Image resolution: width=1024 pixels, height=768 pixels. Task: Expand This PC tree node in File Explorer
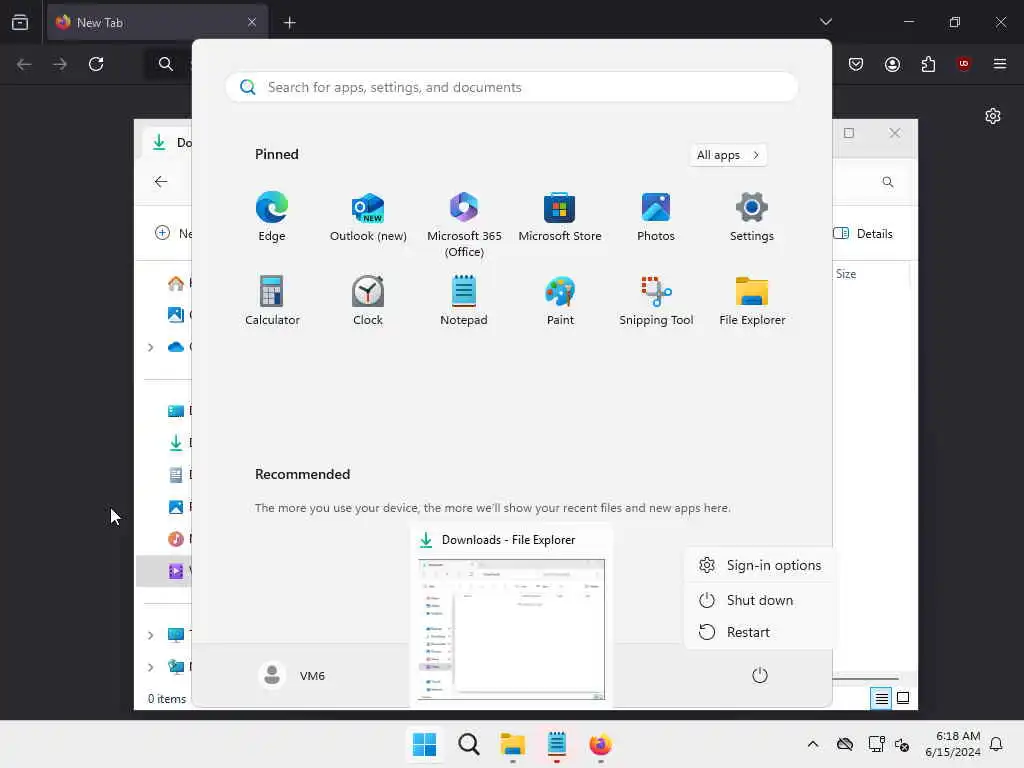click(x=150, y=635)
